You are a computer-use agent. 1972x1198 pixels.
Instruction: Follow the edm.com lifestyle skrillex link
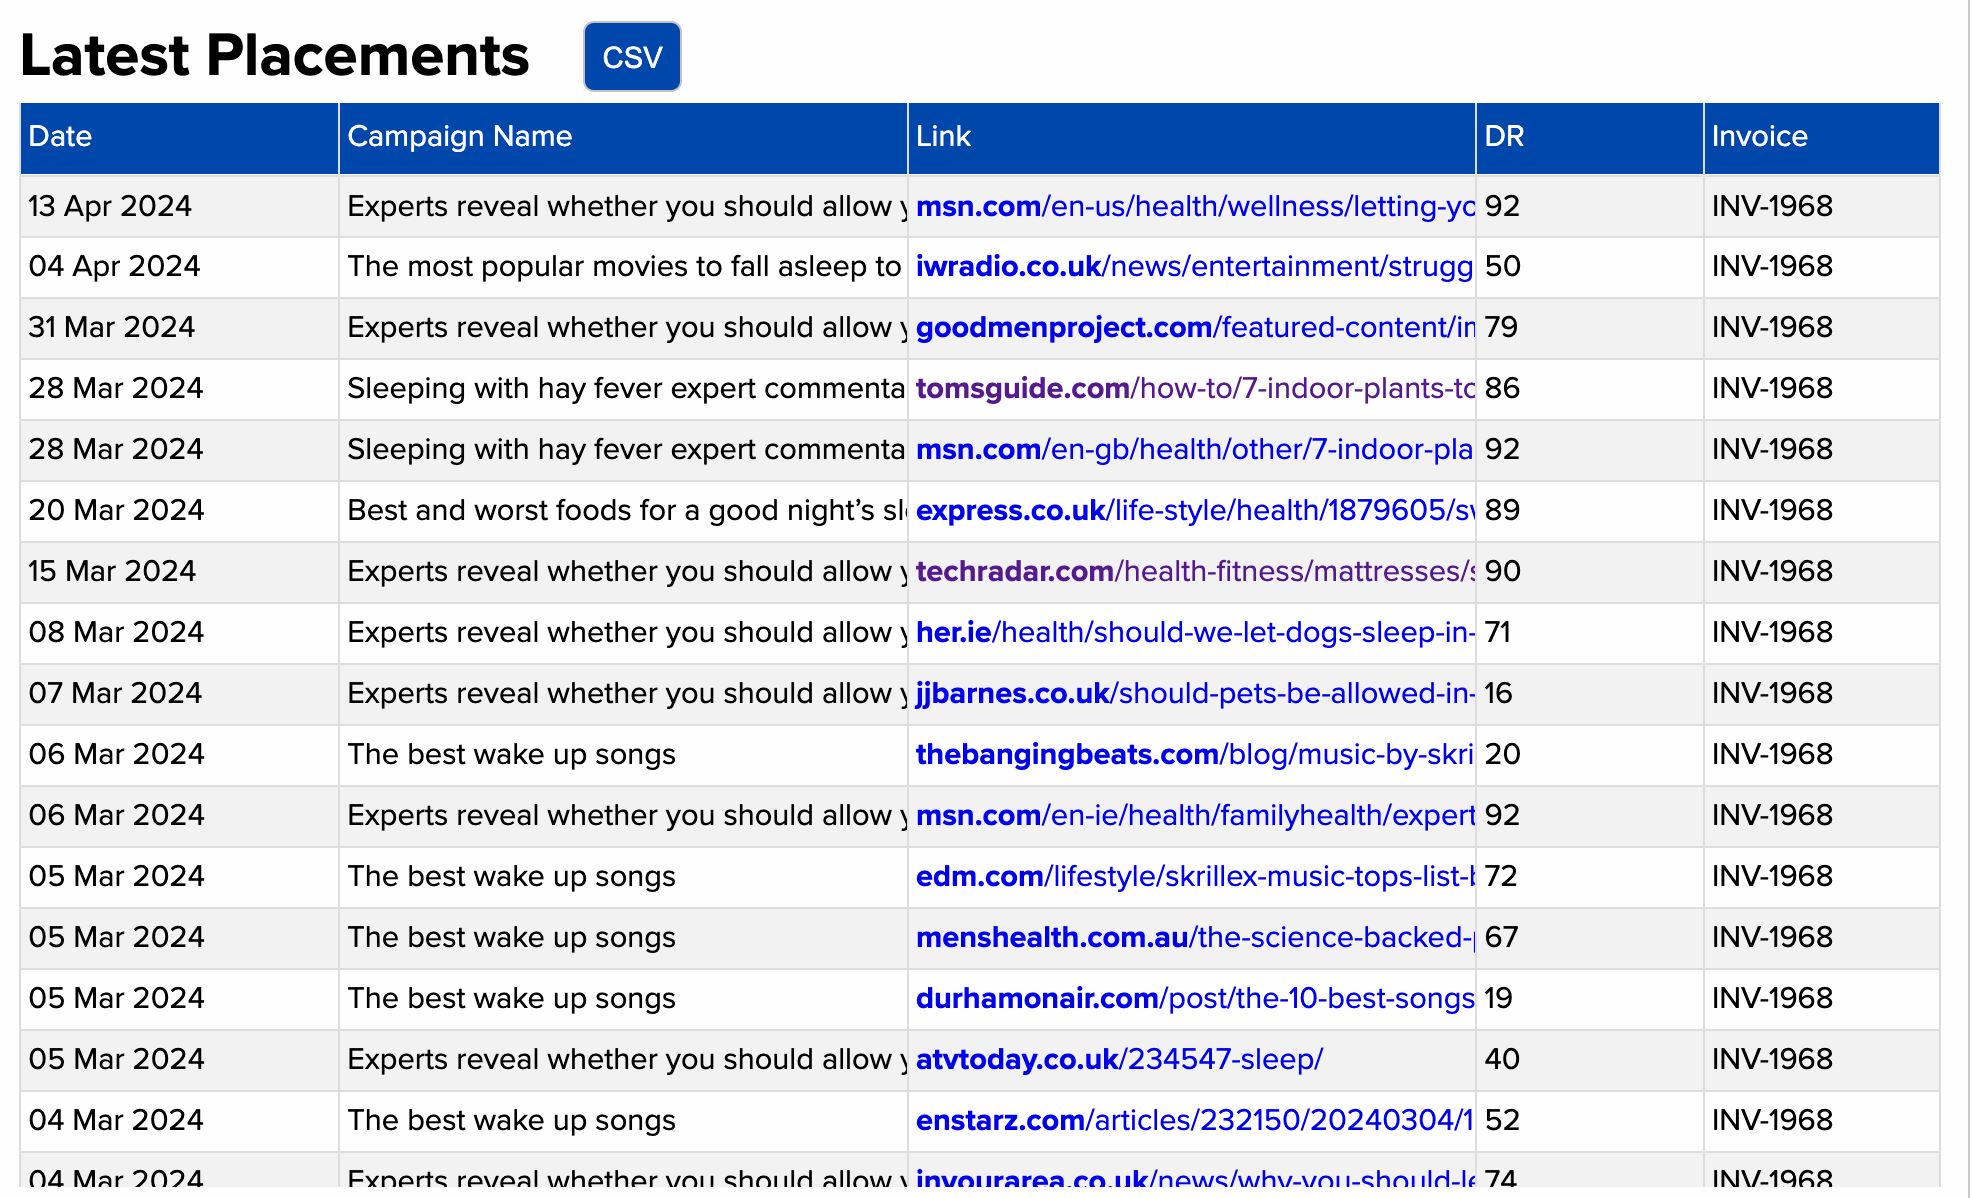point(1195,876)
